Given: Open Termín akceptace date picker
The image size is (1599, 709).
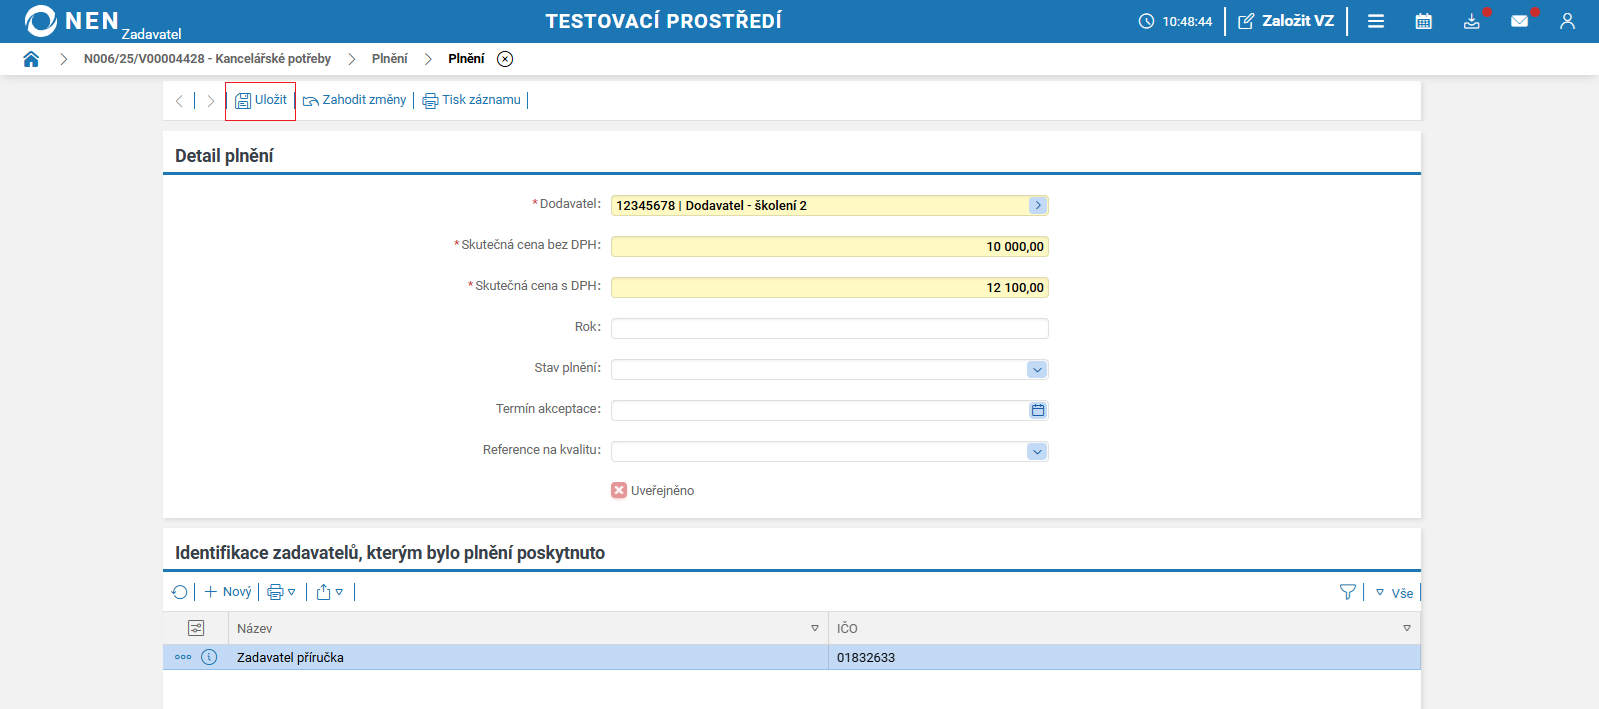Looking at the screenshot, I should point(1037,410).
